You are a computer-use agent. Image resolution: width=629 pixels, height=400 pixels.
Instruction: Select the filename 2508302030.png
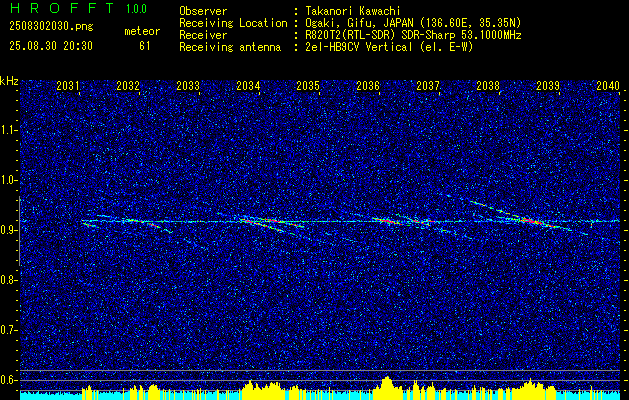point(51,26)
